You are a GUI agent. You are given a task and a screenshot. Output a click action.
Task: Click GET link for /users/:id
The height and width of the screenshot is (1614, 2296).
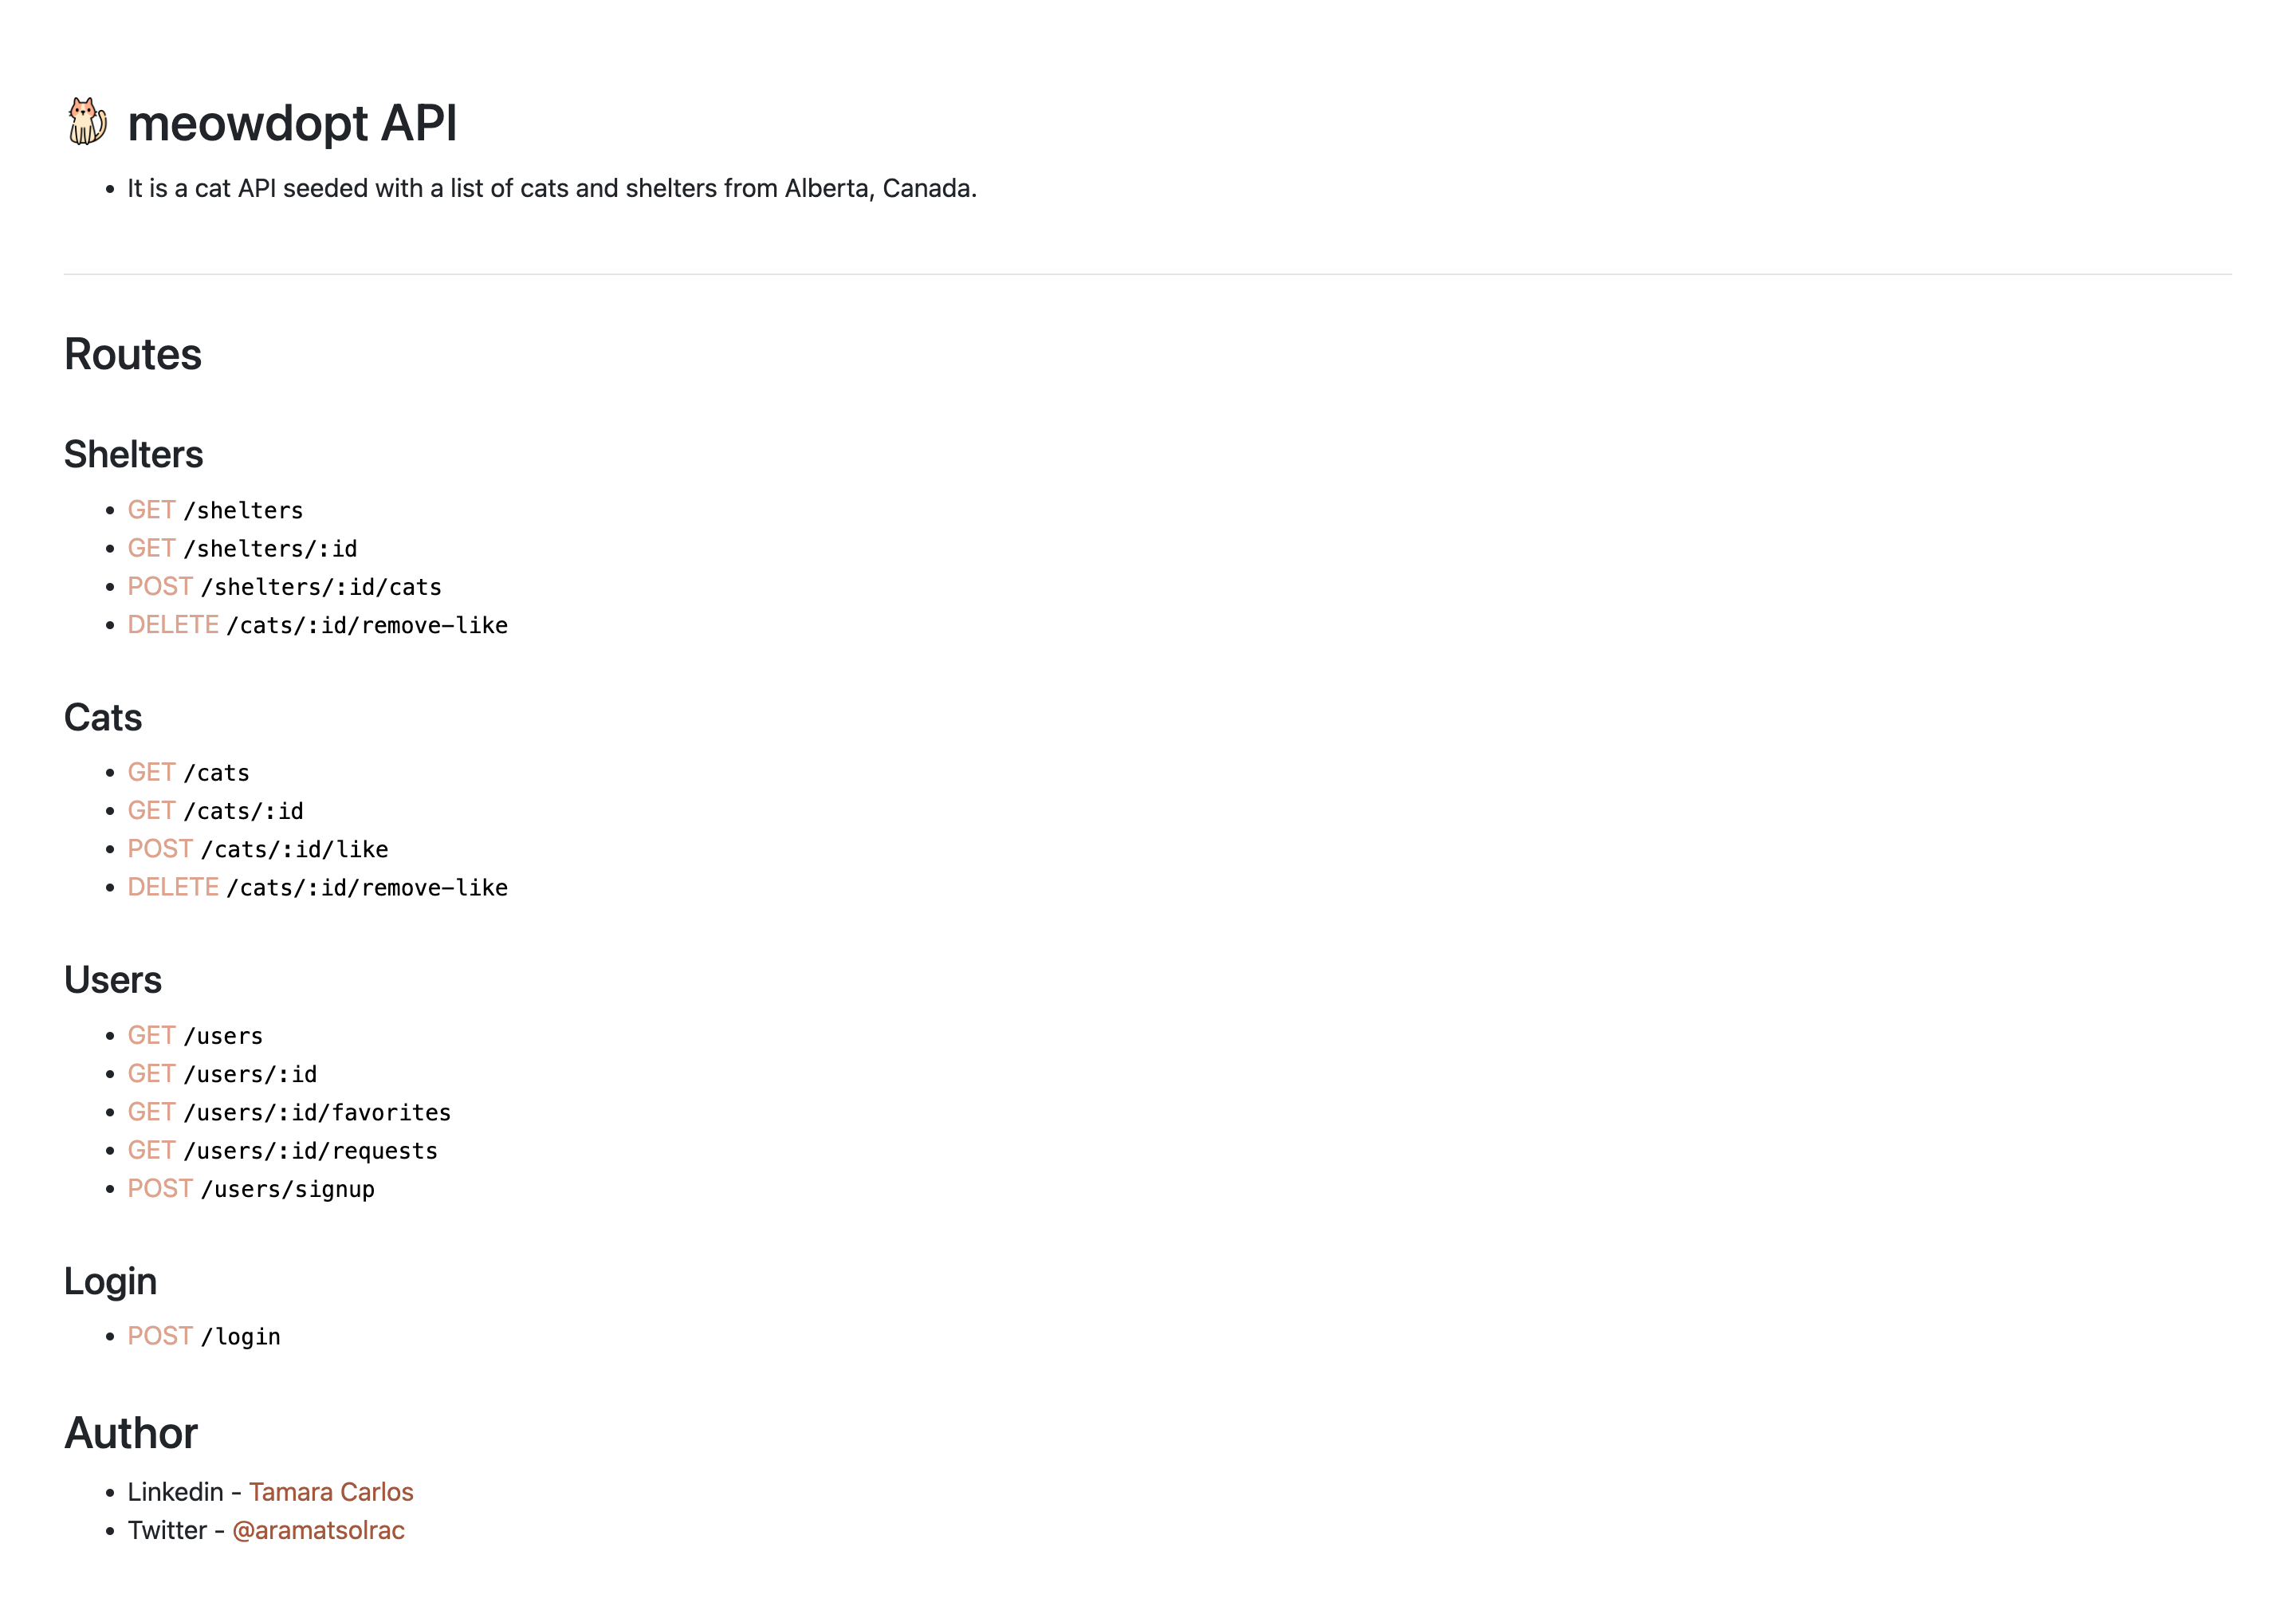151,1073
